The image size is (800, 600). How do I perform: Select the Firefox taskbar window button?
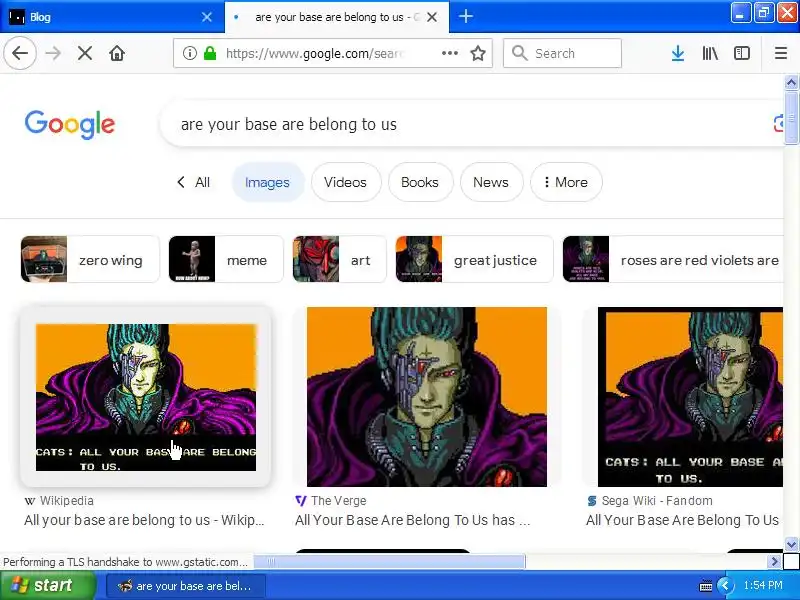click(186, 586)
